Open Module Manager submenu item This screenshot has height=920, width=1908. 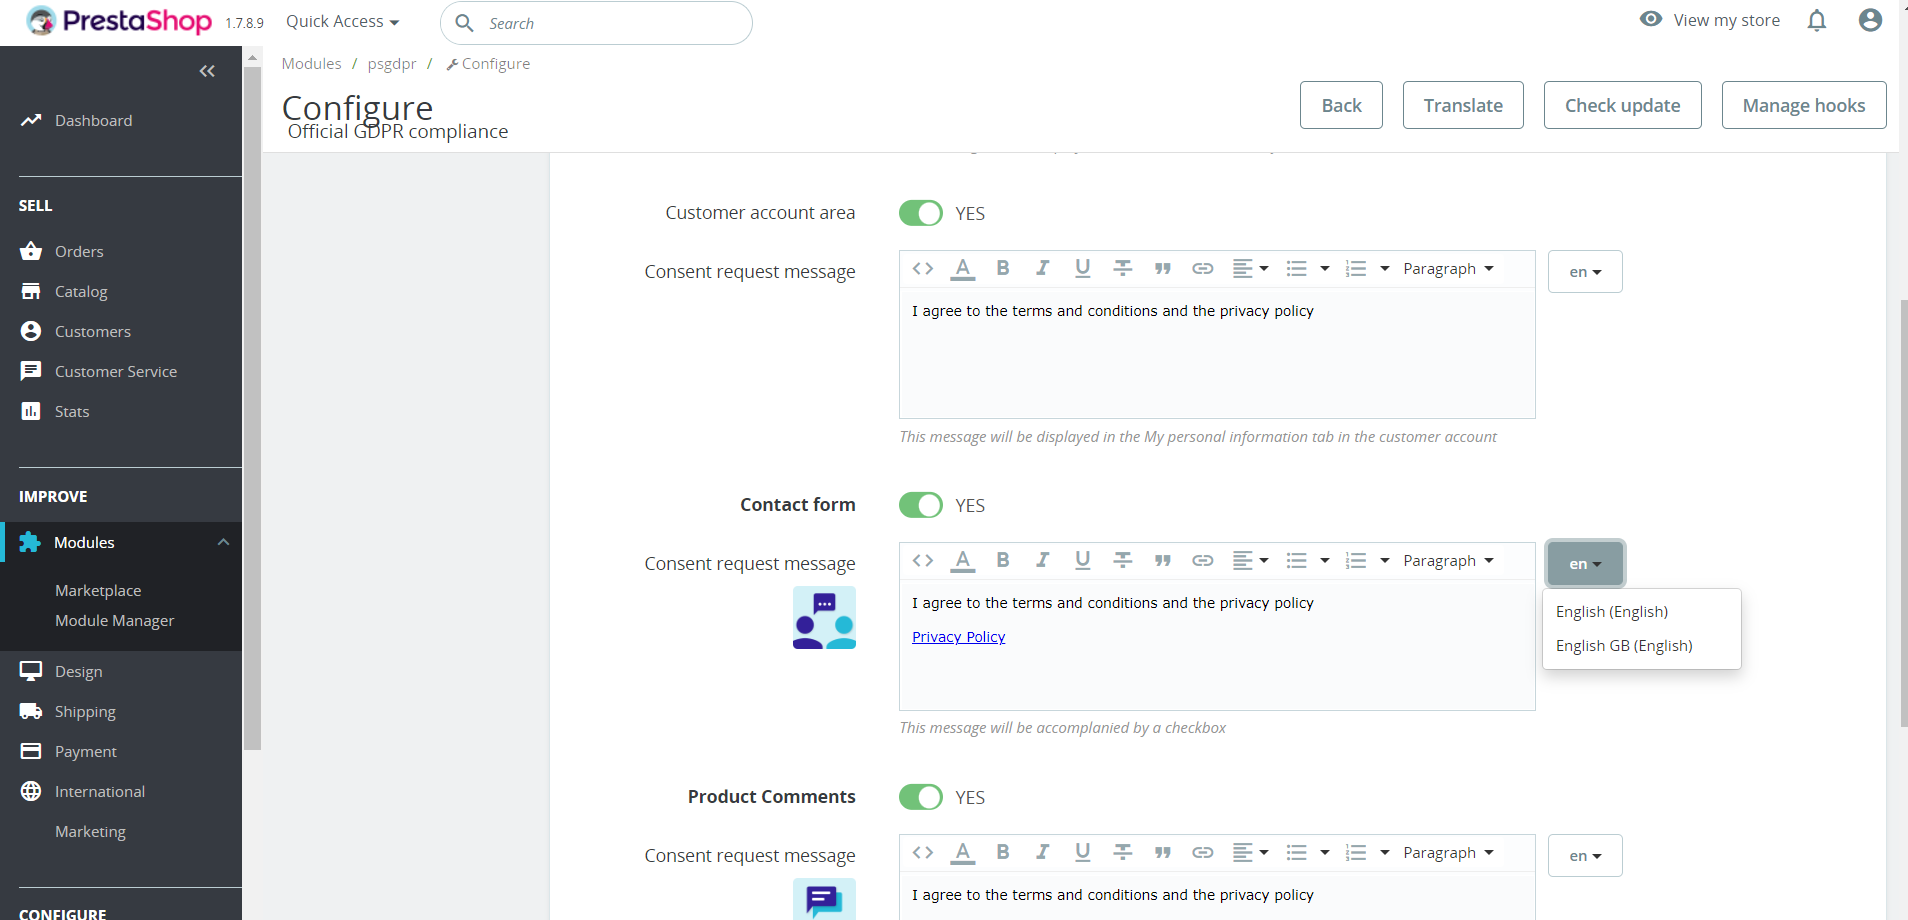pyautogui.click(x=114, y=620)
